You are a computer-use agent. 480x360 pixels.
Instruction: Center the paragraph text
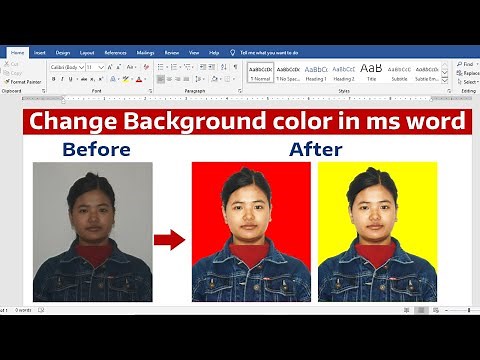point(169,79)
